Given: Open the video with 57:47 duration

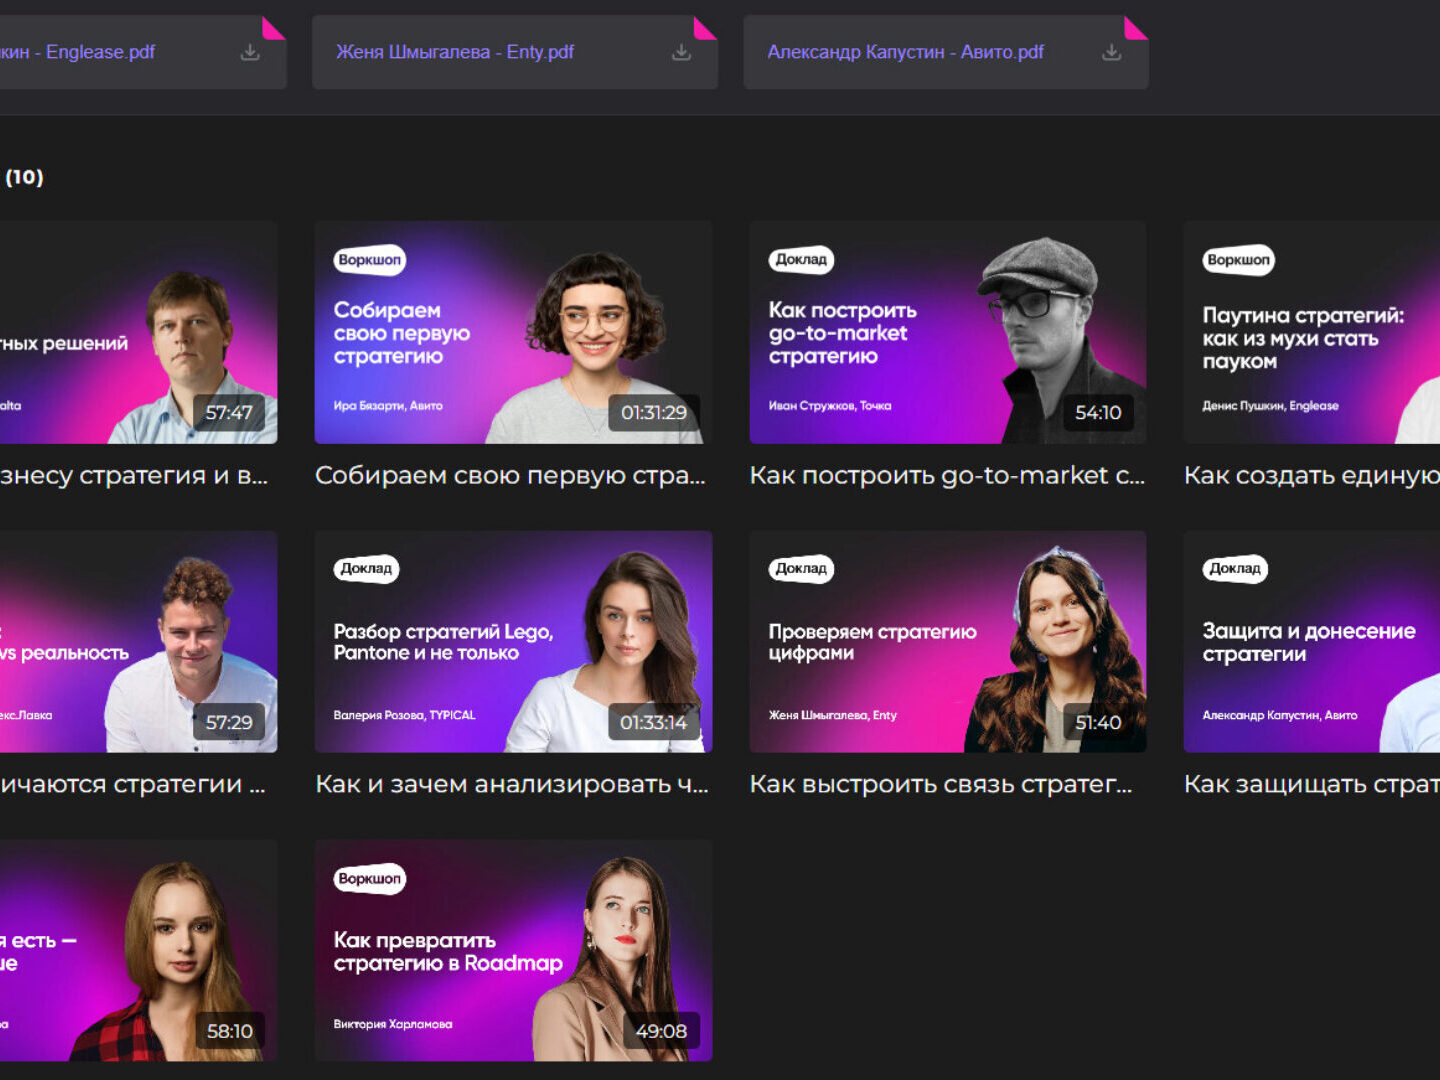Looking at the screenshot, I should (138, 332).
